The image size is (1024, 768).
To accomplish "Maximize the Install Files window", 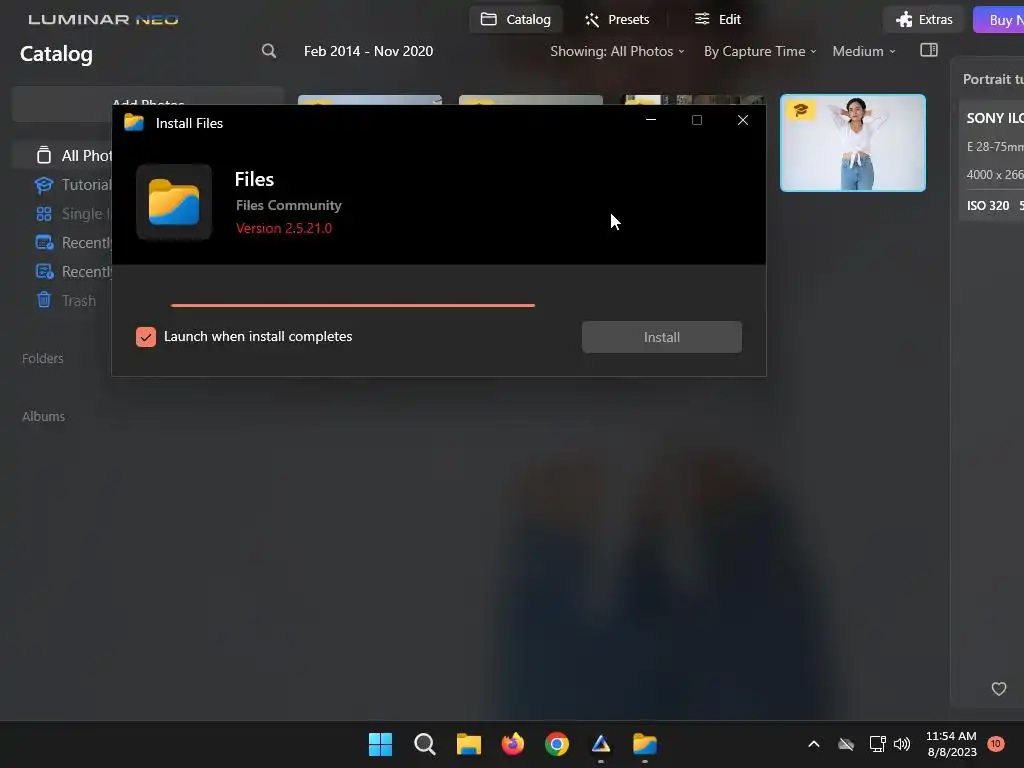I will pyautogui.click(x=697, y=120).
